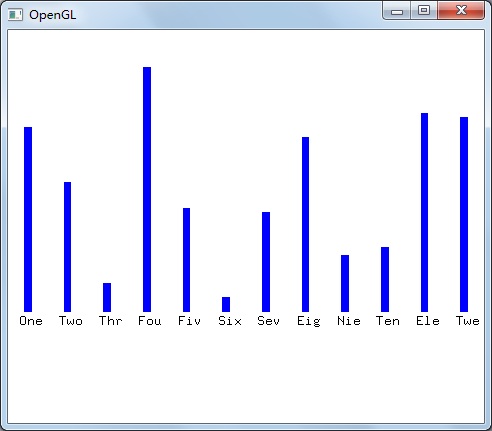Click the 'Sev' axis label
492x431 pixels.
click(x=268, y=321)
